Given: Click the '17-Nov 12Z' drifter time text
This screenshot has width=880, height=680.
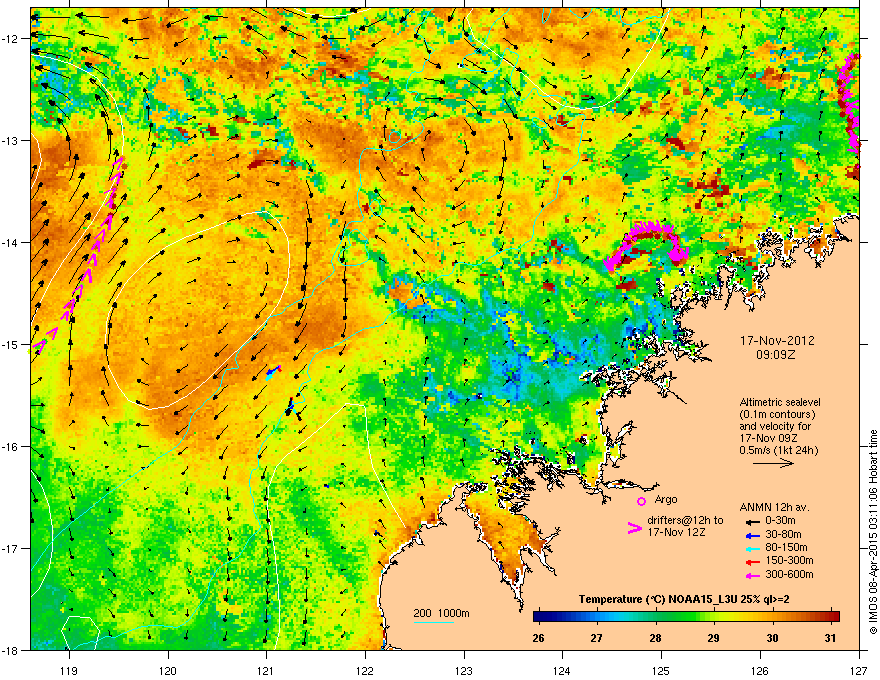Looking at the screenshot, I should pos(676,532).
